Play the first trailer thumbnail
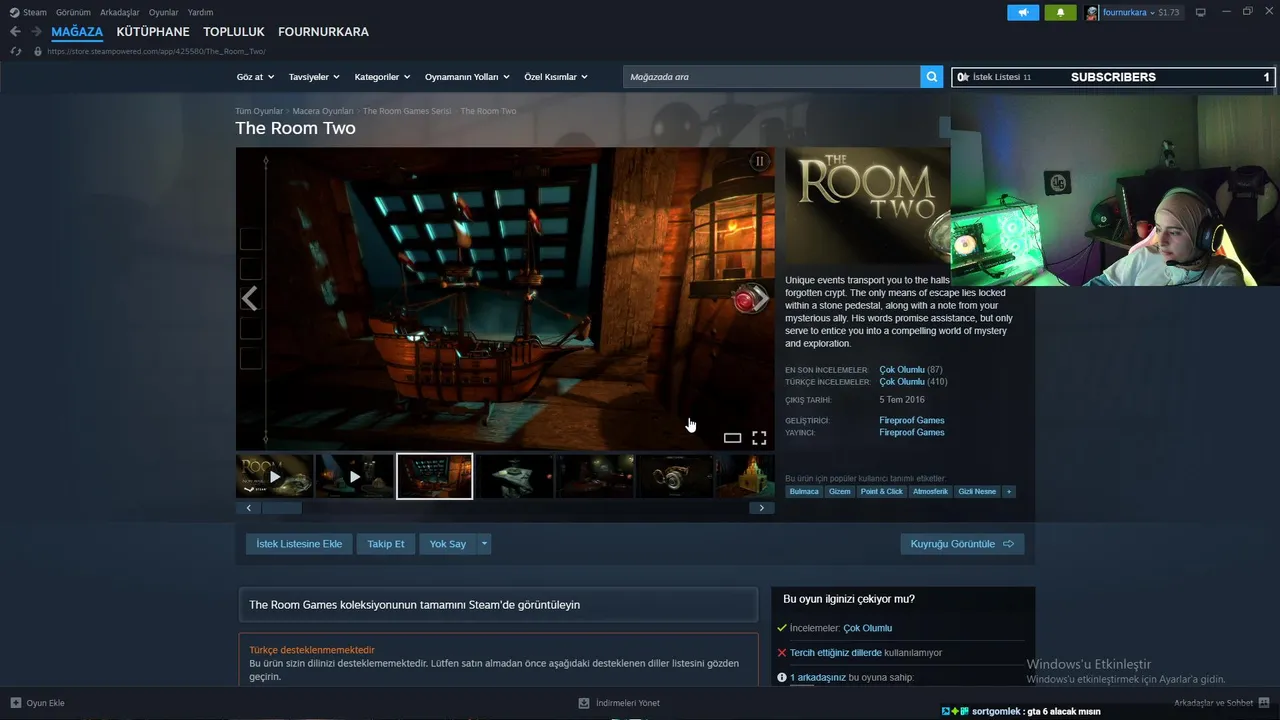The height and width of the screenshot is (720, 1280). click(x=275, y=476)
